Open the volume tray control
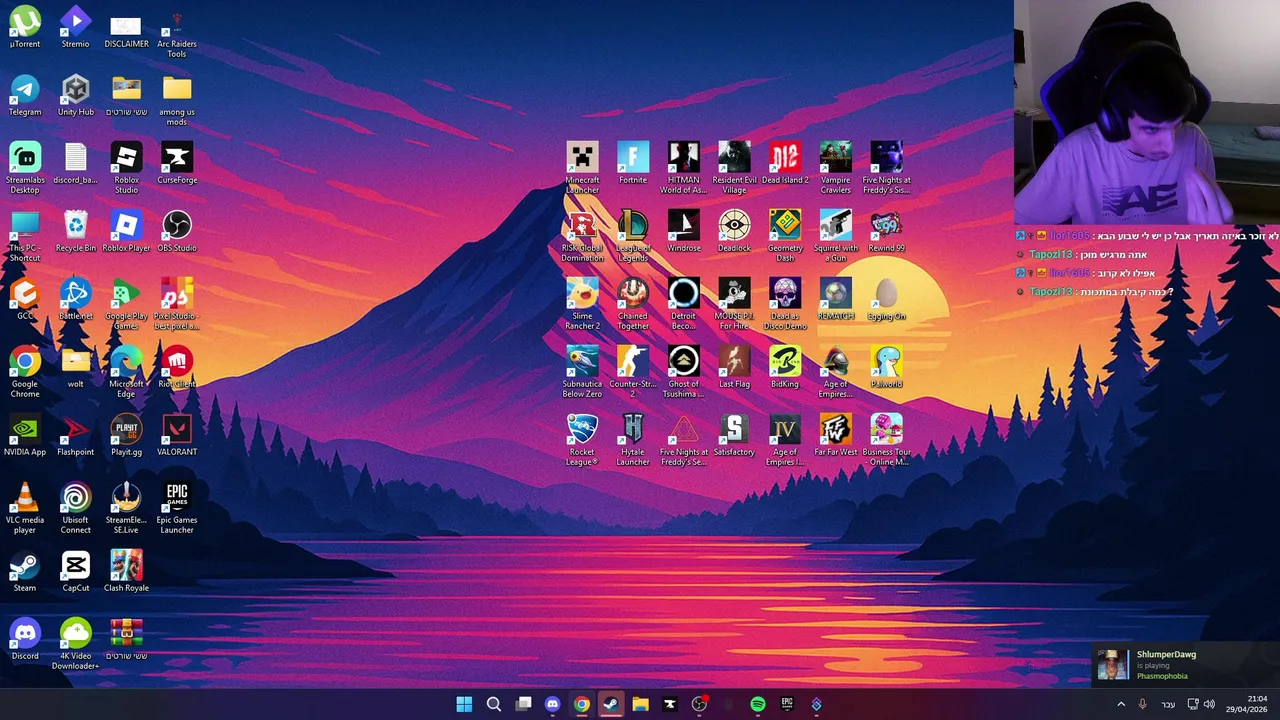 point(1209,704)
